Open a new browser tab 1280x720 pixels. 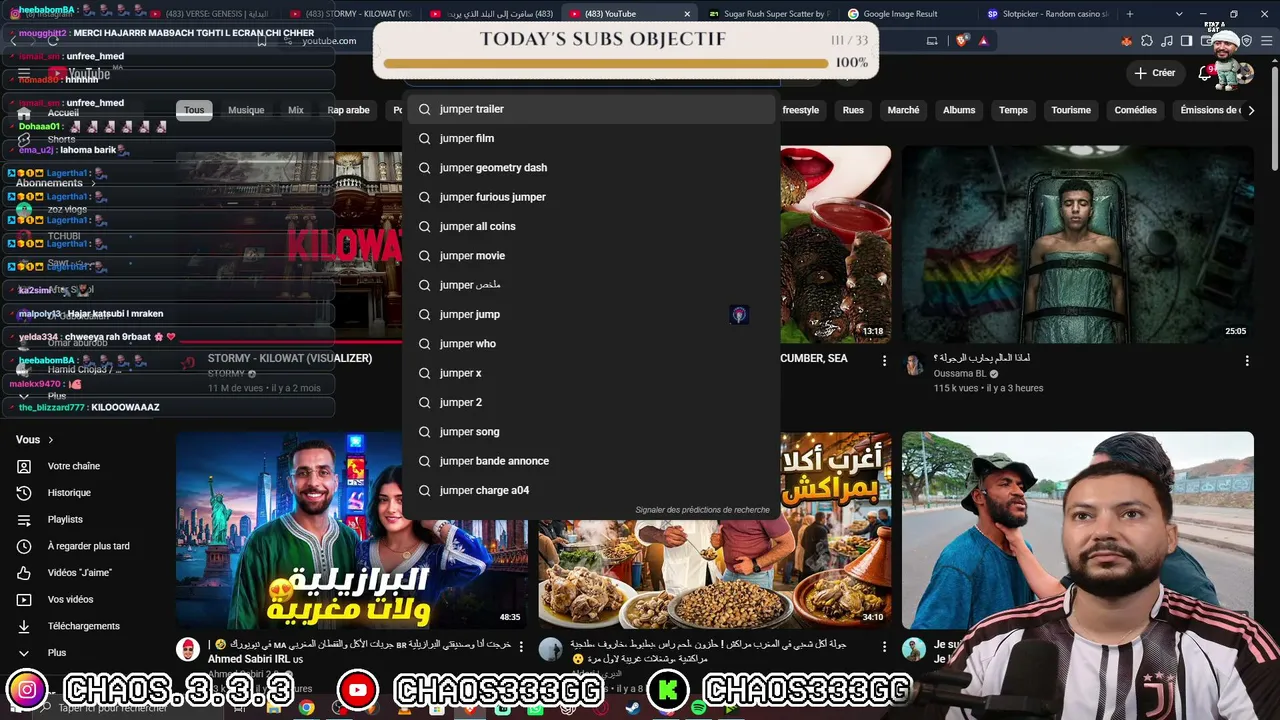pos(1130,14)
